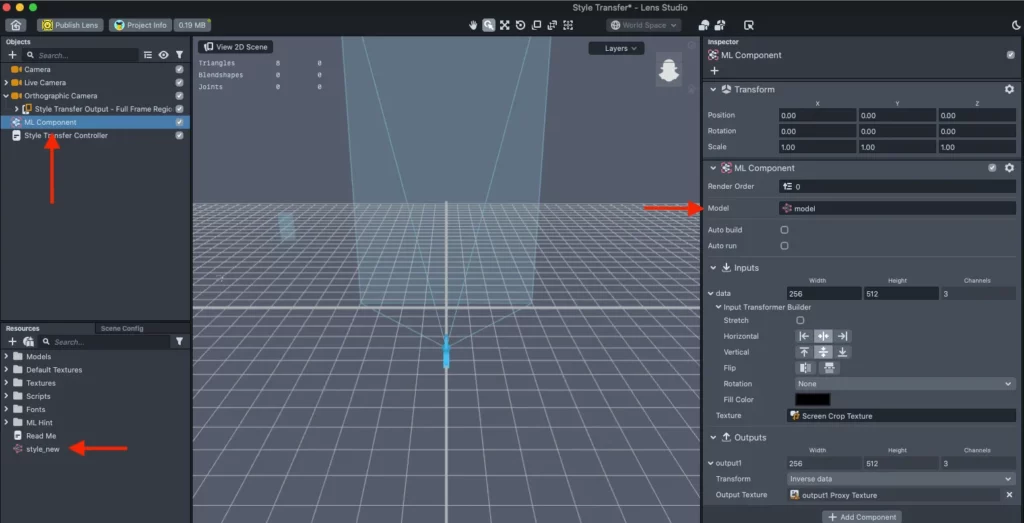Click the Add Component button
1024x523 pixels.
coord(860,516)
